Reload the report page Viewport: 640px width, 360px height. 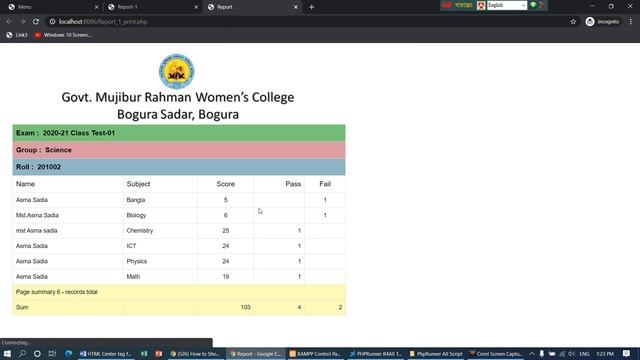(x=36, y=22)
